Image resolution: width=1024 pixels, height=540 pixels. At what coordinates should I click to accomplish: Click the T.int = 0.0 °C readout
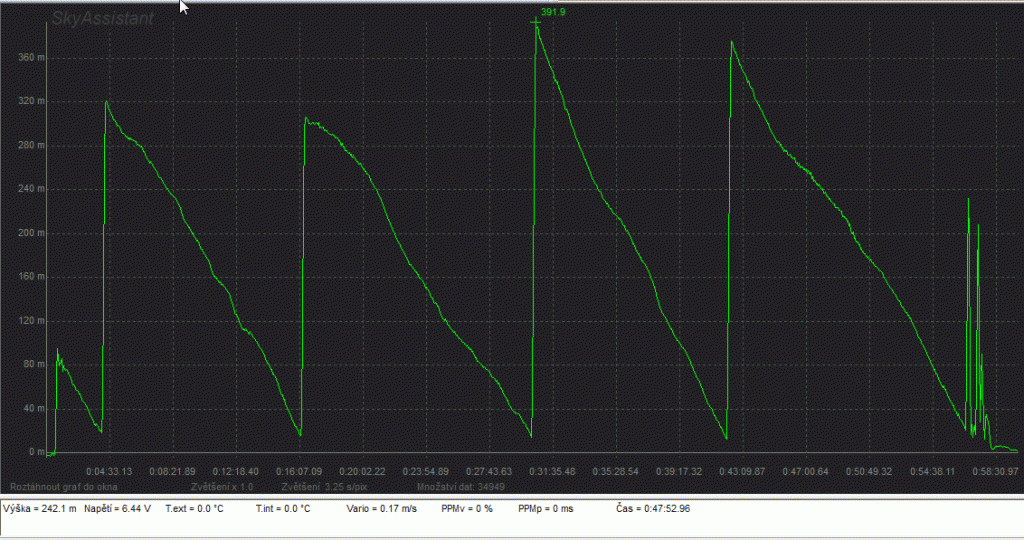tap(283, 509)
